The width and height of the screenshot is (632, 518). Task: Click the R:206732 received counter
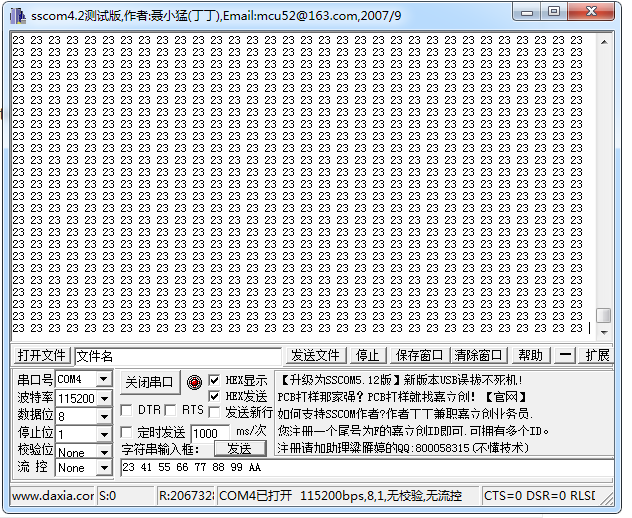coord(186,495)
